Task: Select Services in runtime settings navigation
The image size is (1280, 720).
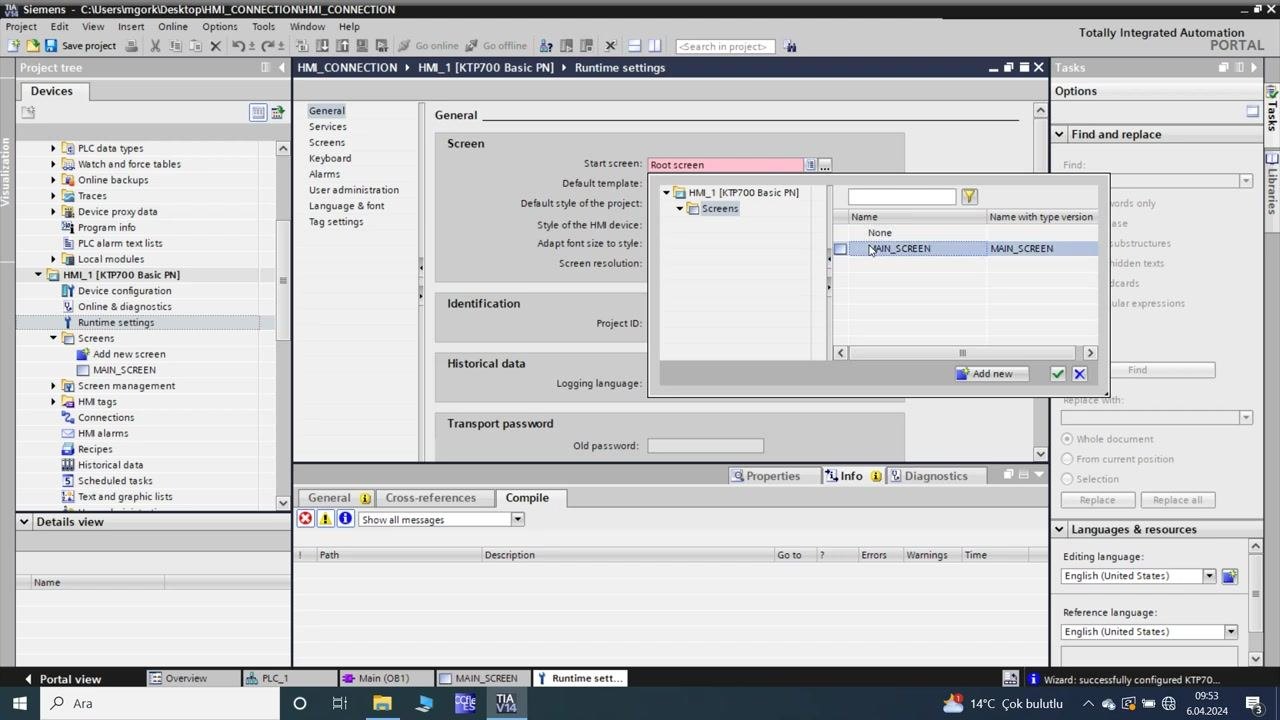Action: (327, 126)
